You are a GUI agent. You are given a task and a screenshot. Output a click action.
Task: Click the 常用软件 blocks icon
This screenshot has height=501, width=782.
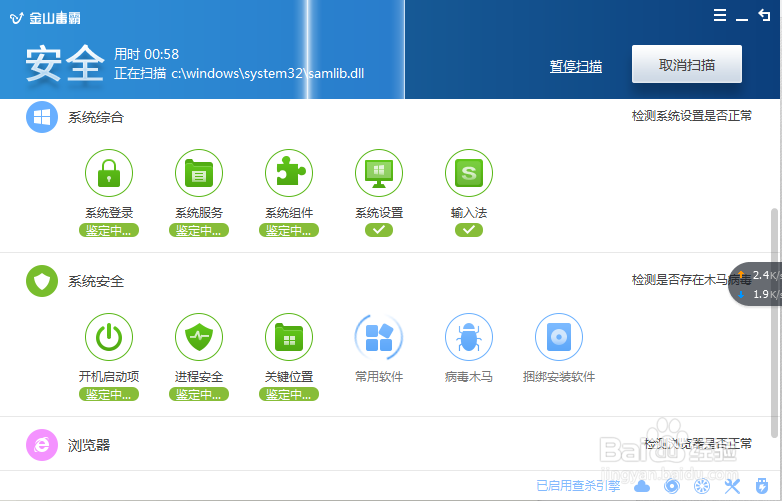(x=379, y=337)
